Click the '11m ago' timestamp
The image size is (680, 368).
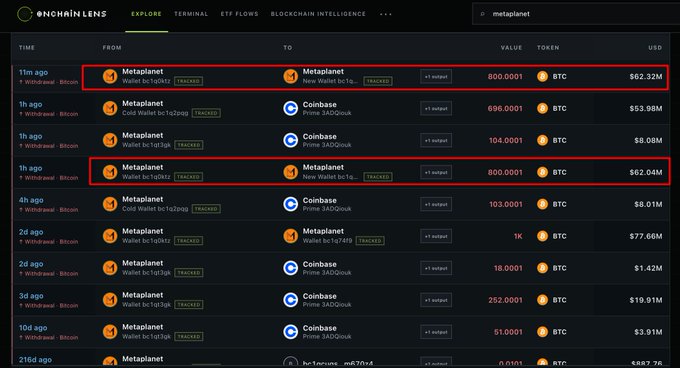point(33,72)
